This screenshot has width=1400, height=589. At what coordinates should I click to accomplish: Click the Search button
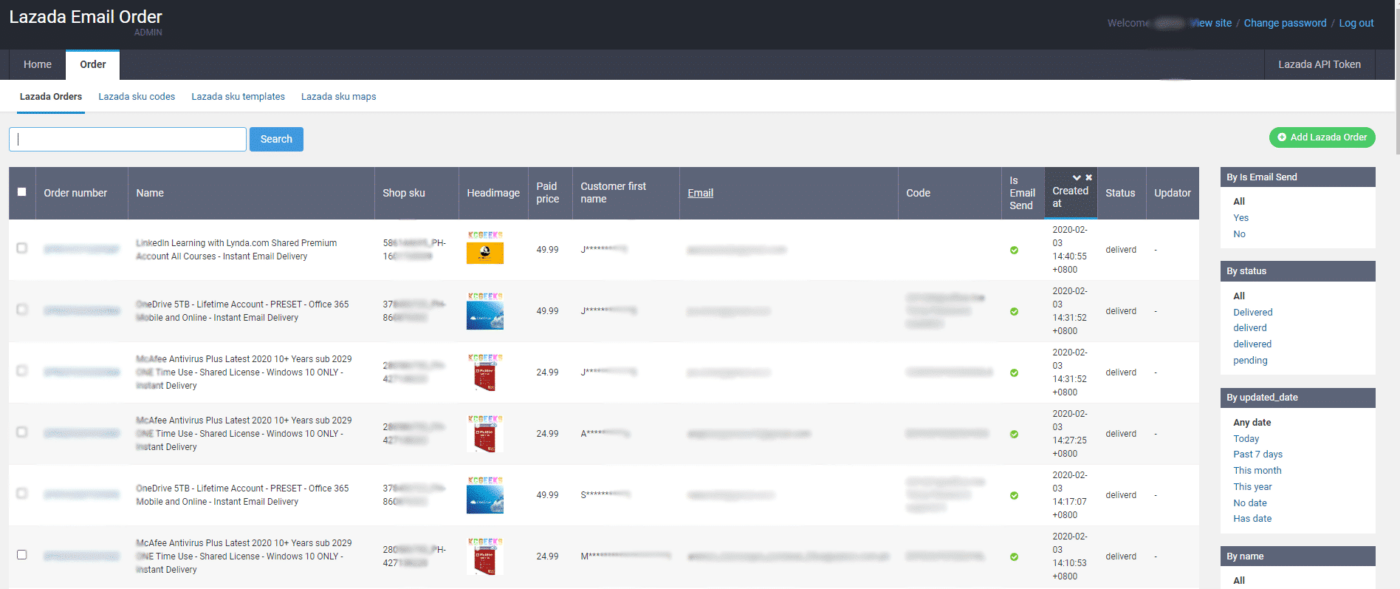[276, 139]
